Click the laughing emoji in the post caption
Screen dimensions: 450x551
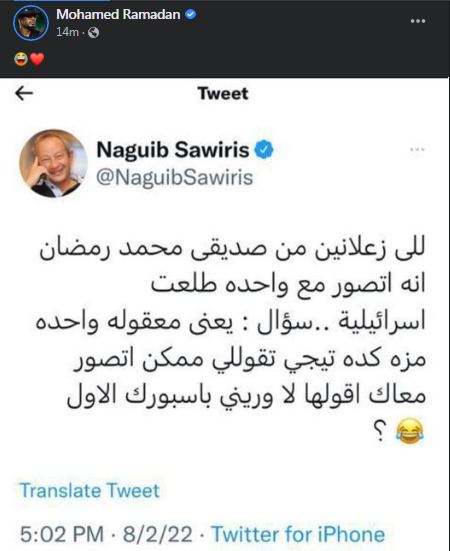tap(21, 59)
